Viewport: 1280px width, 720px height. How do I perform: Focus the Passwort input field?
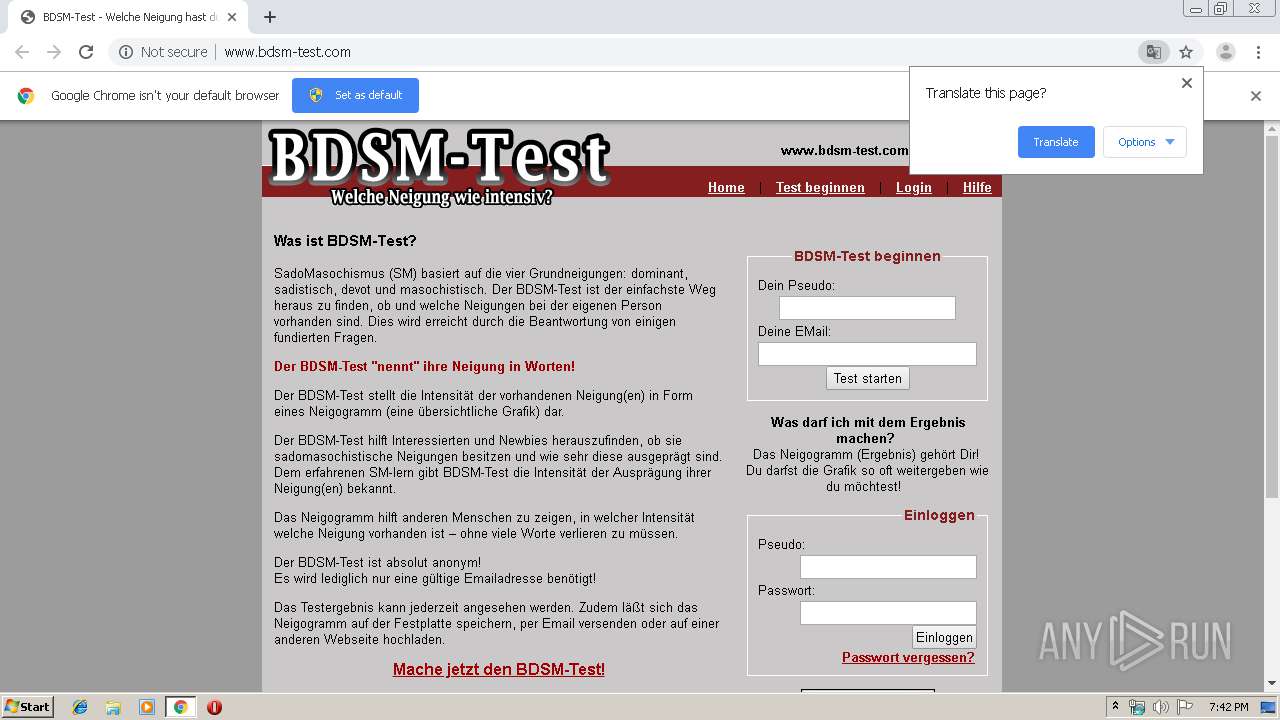(888, 613)
